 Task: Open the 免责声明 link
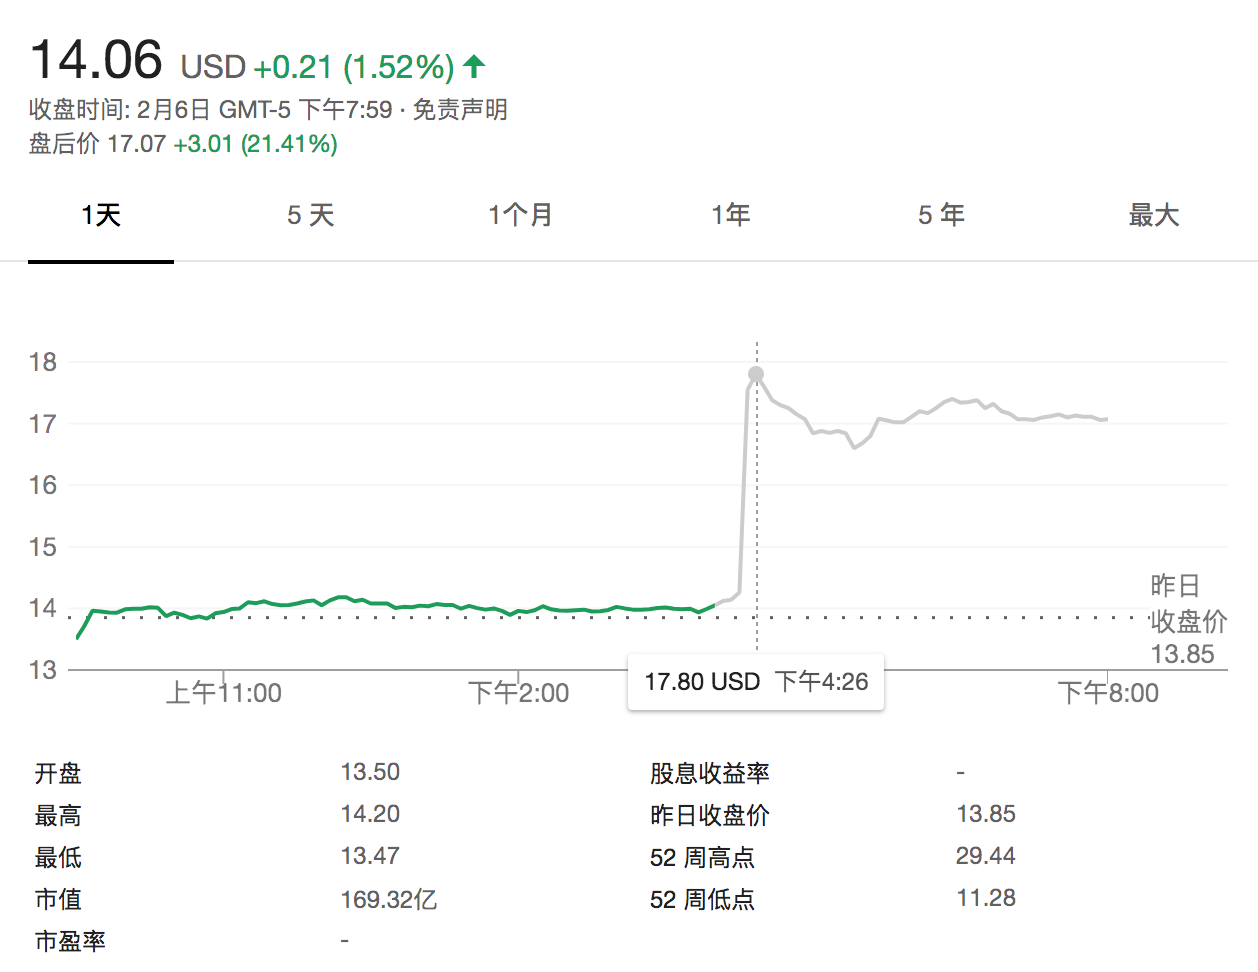coord(460,109)
